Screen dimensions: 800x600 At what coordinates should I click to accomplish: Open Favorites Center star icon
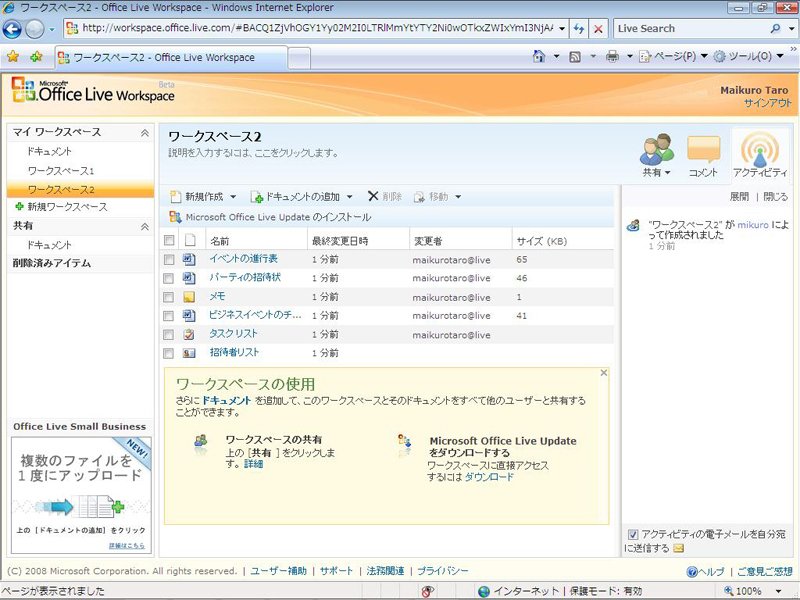pyautogui.click(x=13, y=57)
